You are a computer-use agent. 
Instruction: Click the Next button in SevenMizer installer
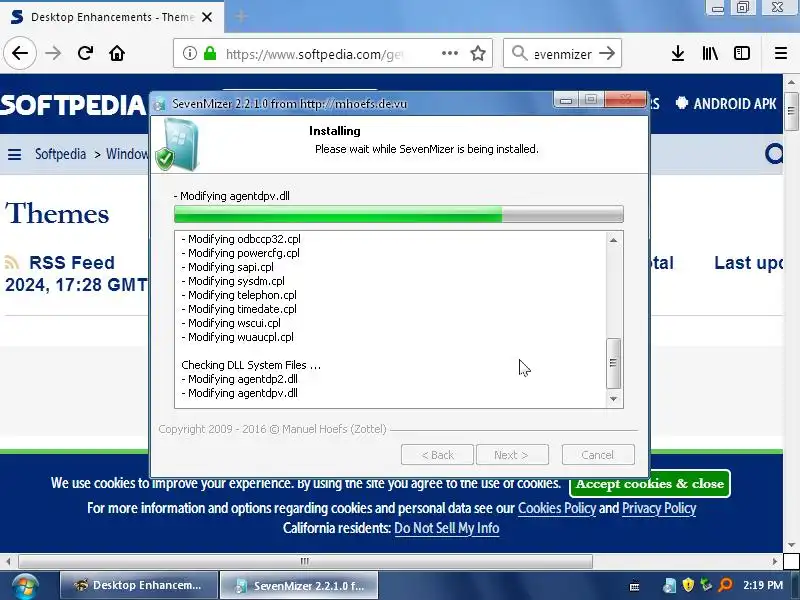(x=512, y=455)
